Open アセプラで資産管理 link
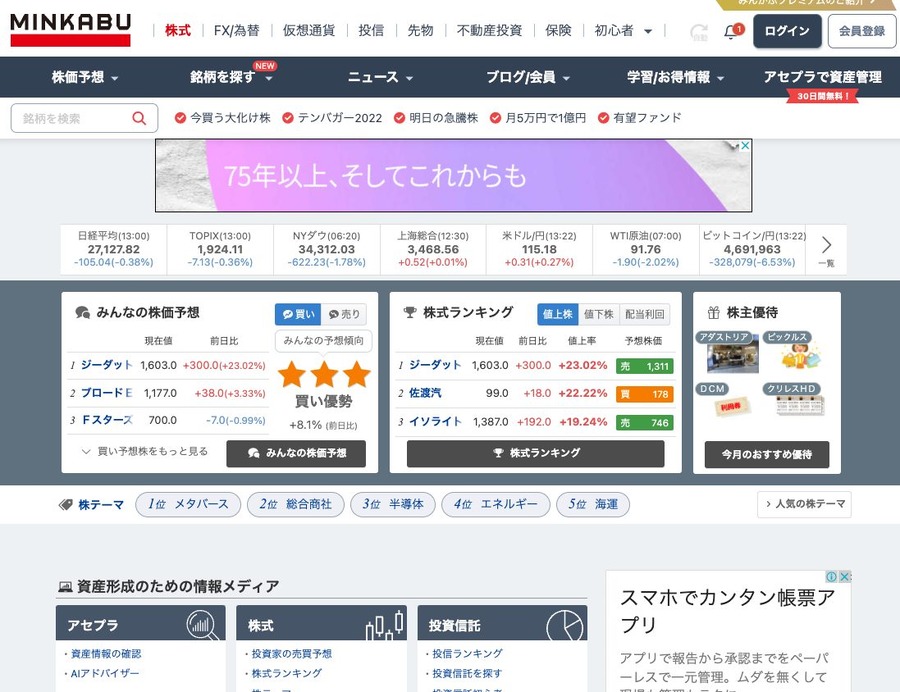Viewport: 900px width, 692px height. (823, 77)
